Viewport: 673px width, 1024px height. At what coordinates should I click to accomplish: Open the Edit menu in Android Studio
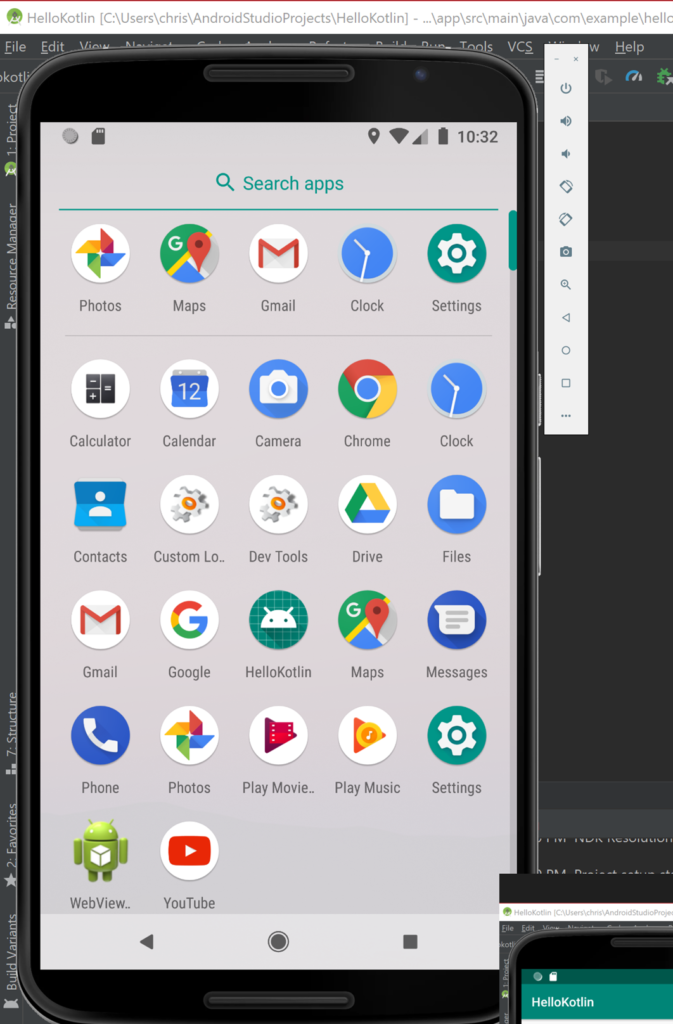[52, 47]
